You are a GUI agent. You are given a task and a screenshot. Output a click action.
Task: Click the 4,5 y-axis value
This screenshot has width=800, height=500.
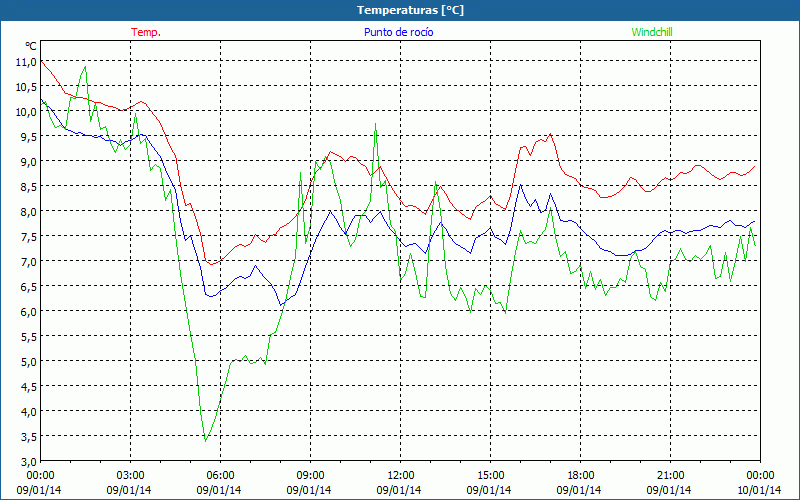point(28,387)
